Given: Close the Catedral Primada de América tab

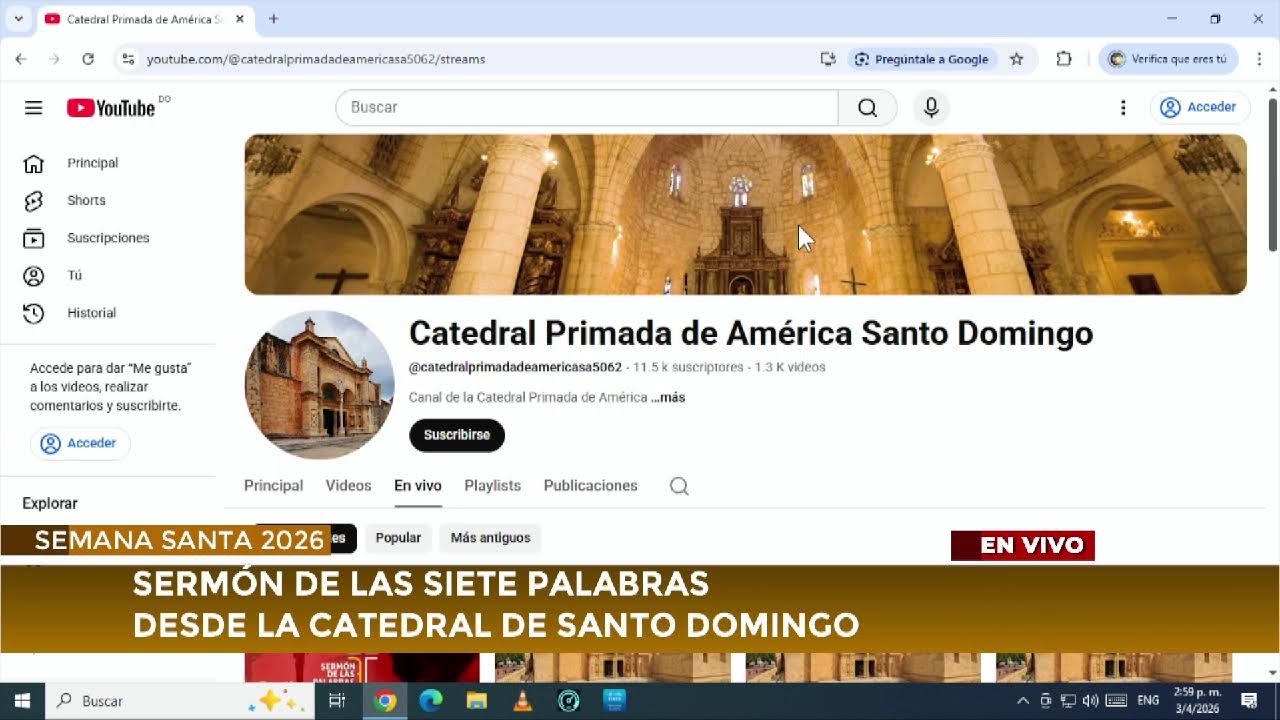Looking at the screenshot, I should tap(240, 19).
